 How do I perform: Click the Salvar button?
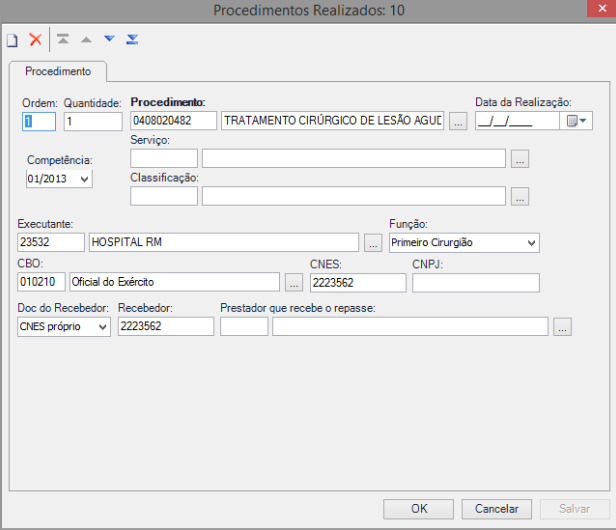pos(574,509)
